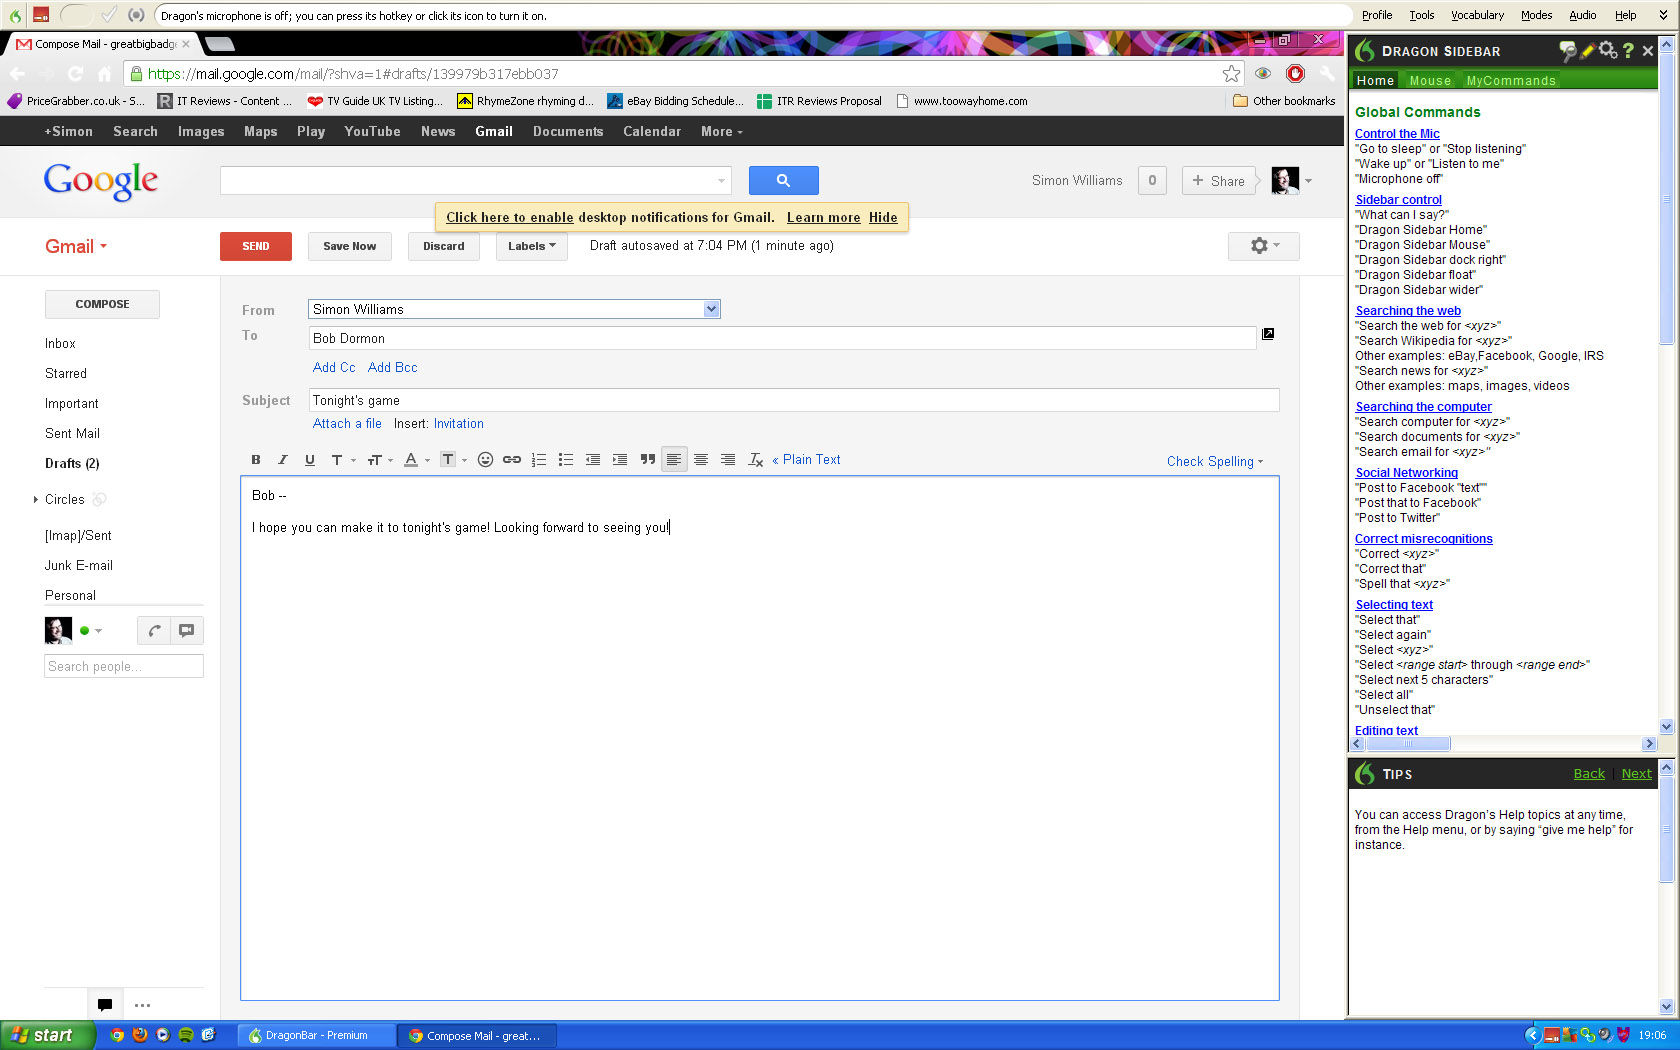Image resolution: width=1680 pixels, height=1050 pixels.
Task: Click Add Cc link
Action: pyautogui.click(x=334, y=368)
